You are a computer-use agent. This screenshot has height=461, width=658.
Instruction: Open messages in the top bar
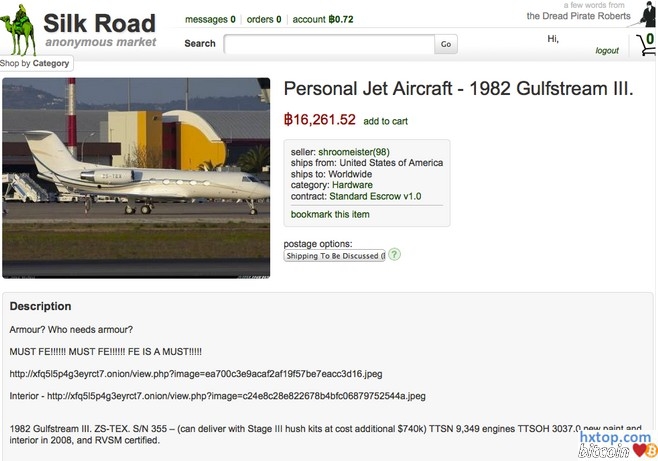click(211, 19)
